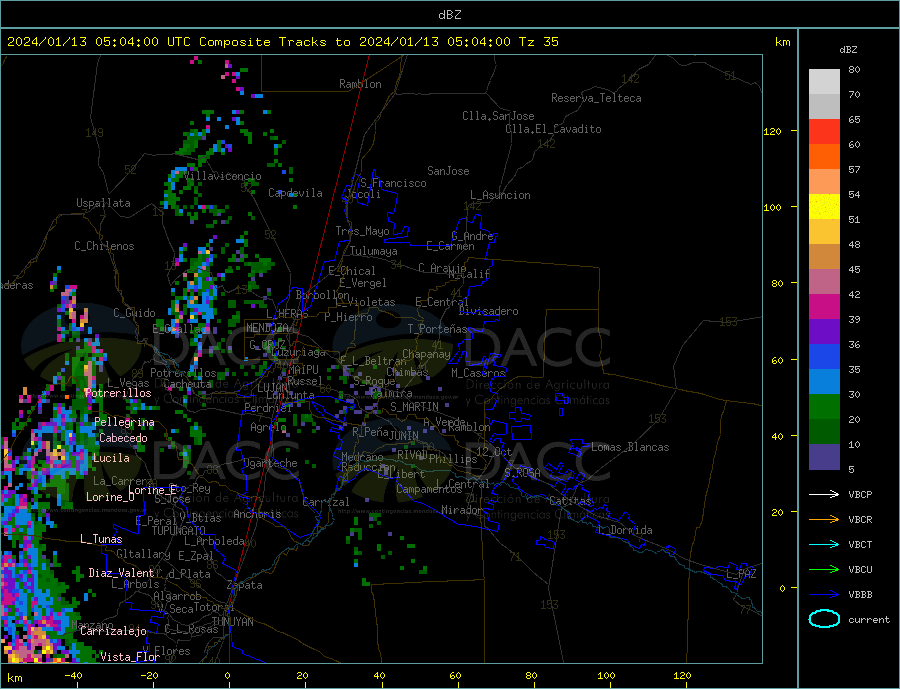The width and height of the screenshot is (900, 689).
Task: Click the 'Villavicencio' map label
Action: point(223,176)
